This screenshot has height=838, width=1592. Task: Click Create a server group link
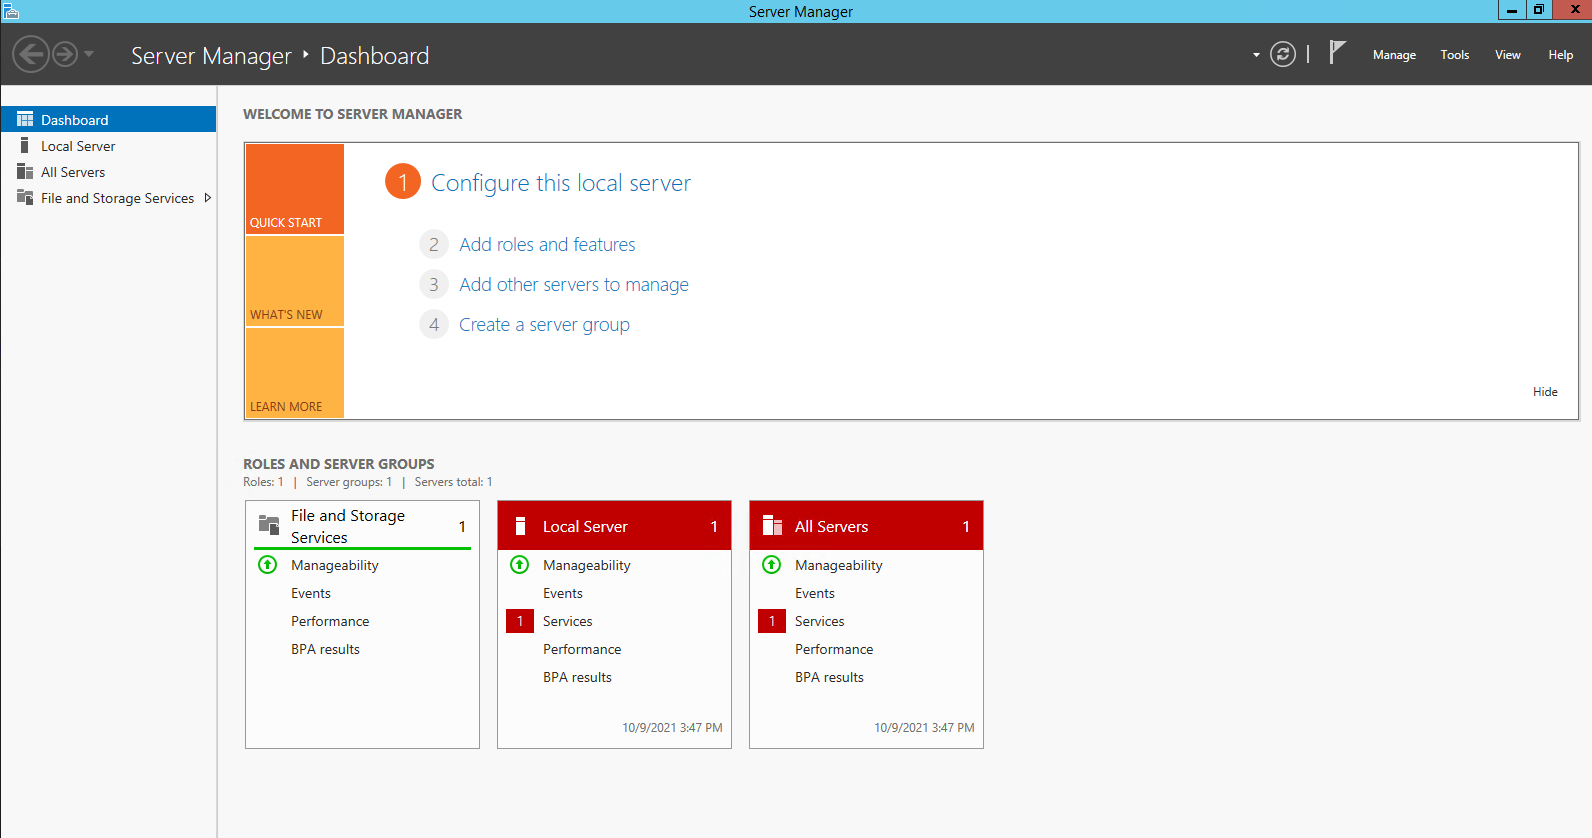click(544, 325)
